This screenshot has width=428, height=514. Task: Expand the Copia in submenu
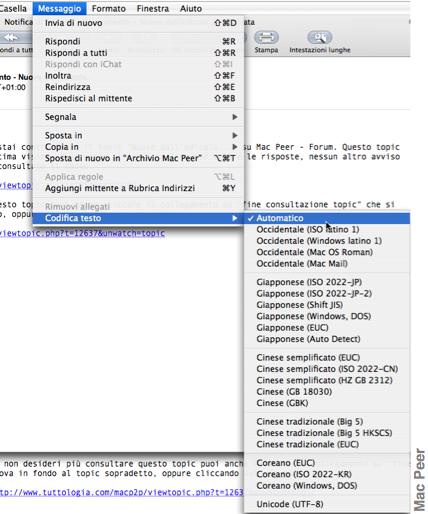tap(138, 147)
